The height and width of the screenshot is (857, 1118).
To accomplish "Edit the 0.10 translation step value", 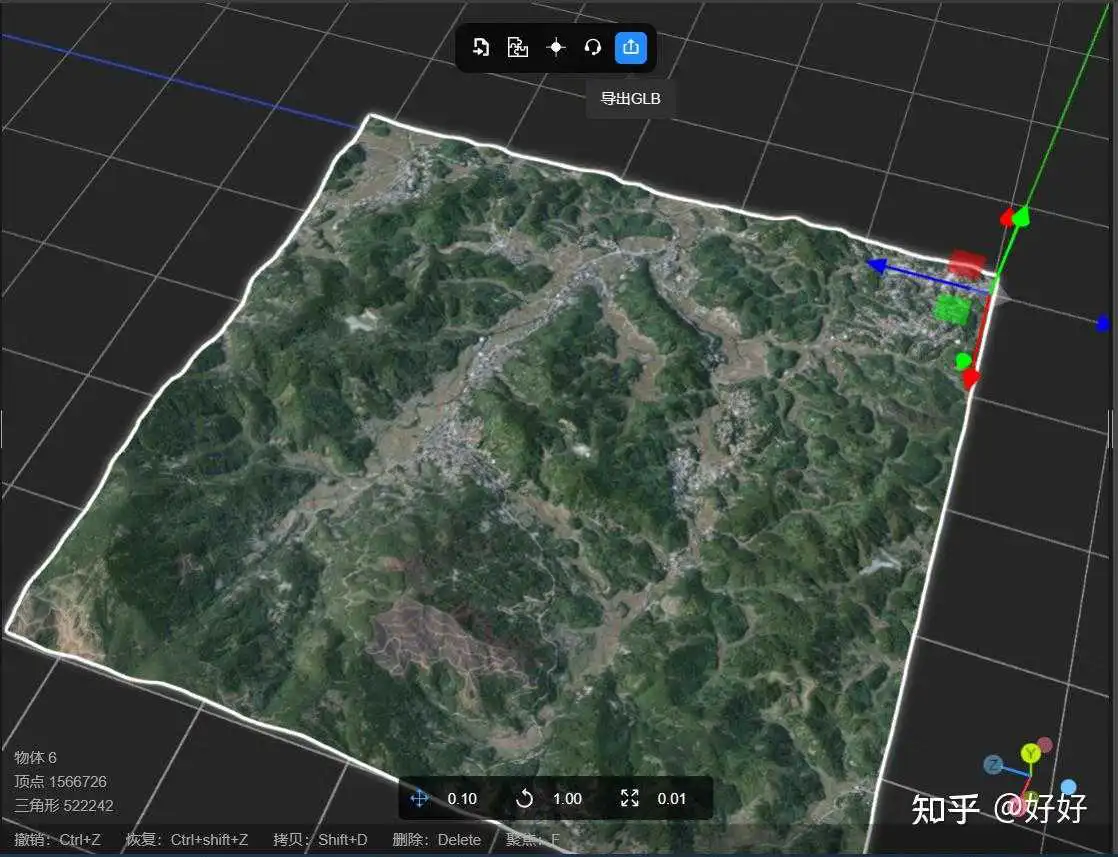I will pyautogui.click(x=462, y=799).
